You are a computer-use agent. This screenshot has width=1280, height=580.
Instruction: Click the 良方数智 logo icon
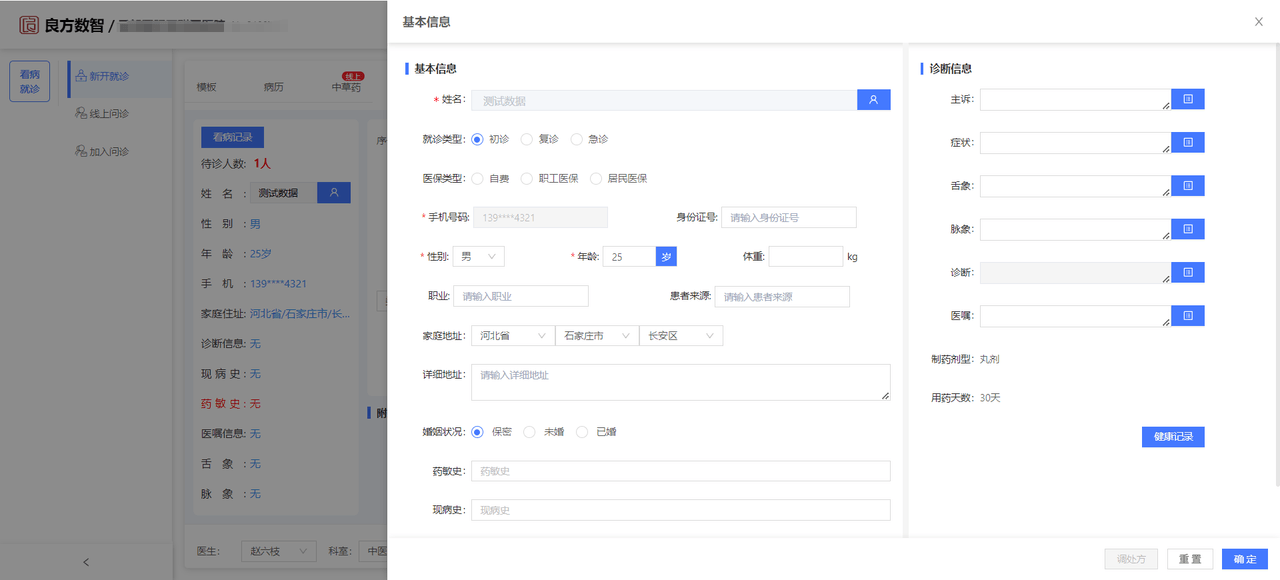click(x=29, y=25)
